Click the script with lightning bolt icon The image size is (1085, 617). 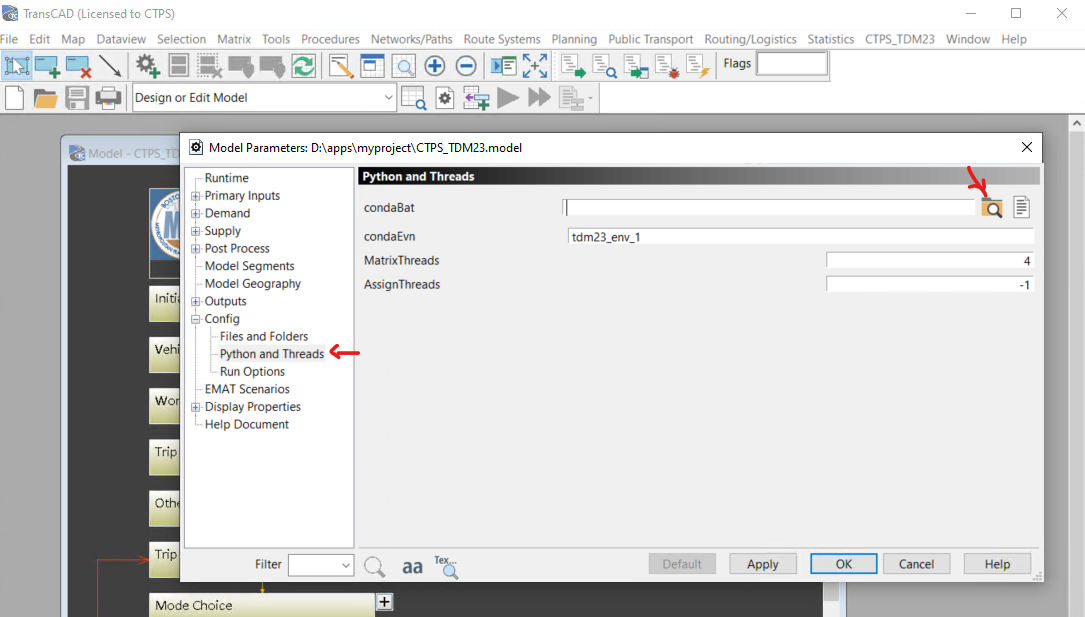[x=698, y=66]
